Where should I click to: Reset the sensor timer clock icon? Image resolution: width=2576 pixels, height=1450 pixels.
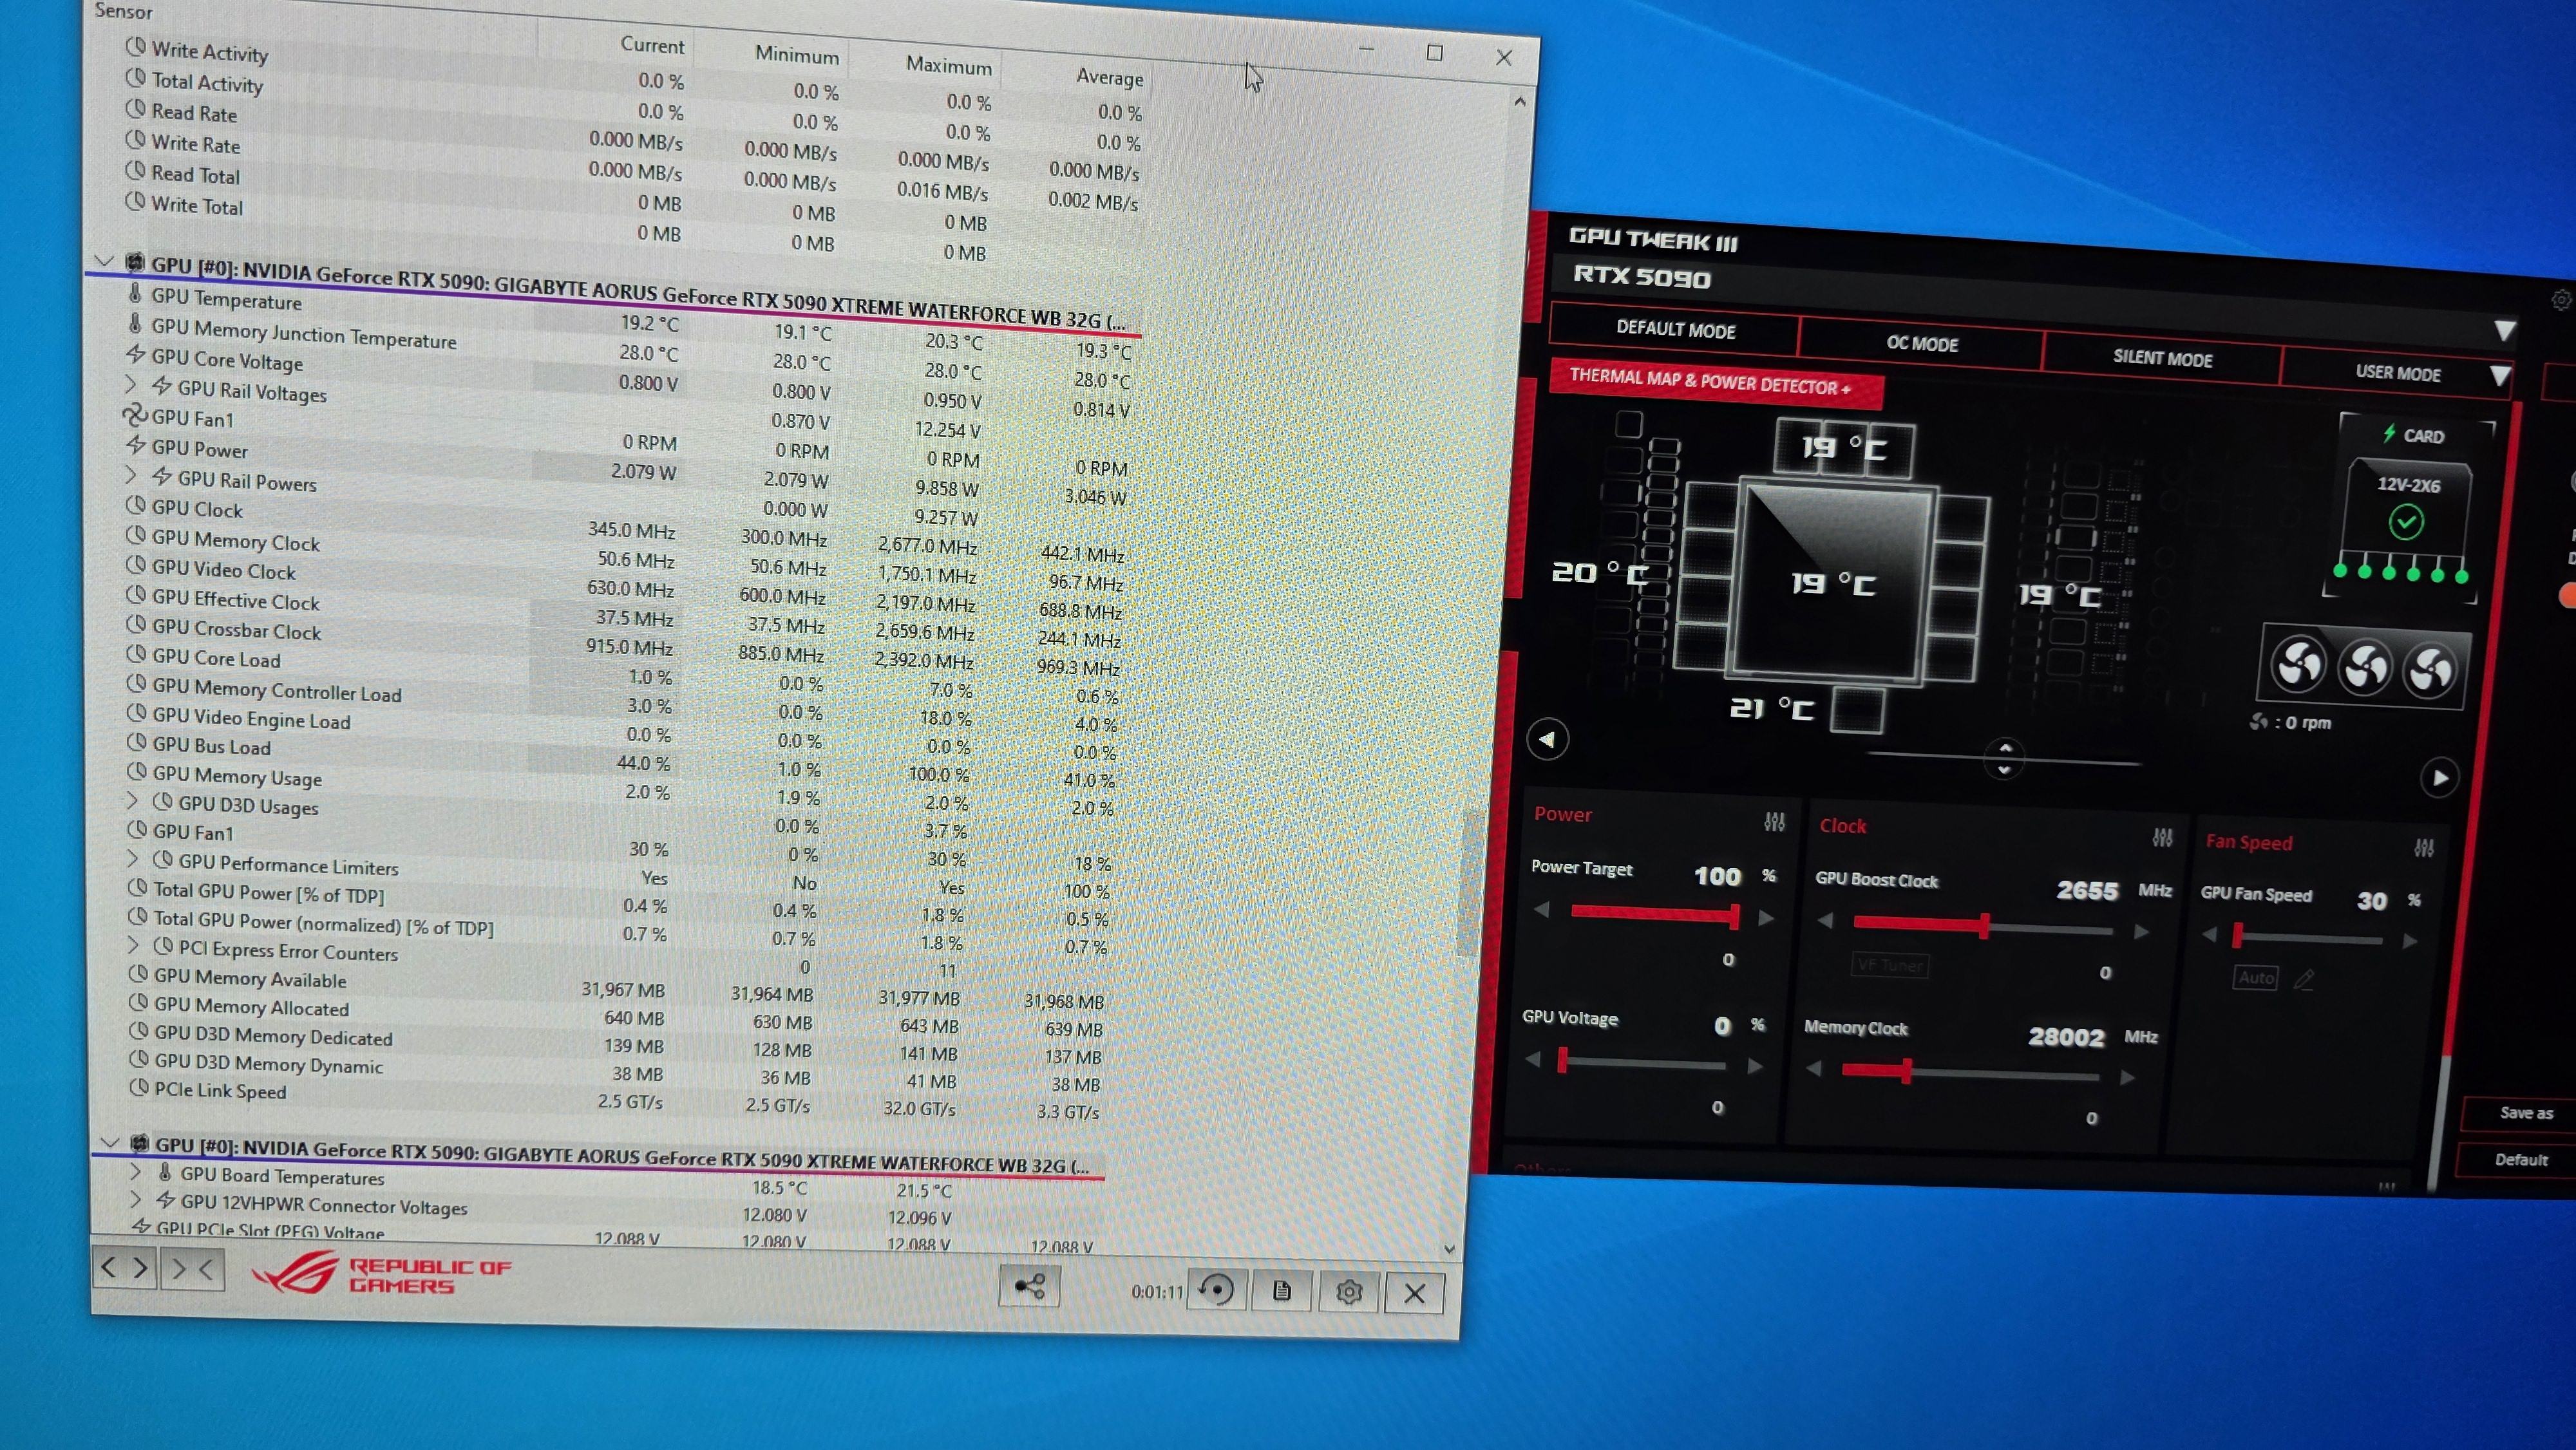pyautogui.click(x=1216, y=1289)
